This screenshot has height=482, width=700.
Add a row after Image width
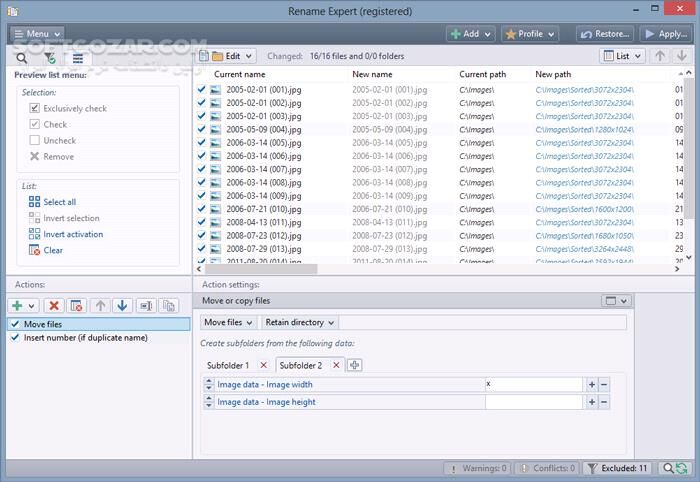(592, 384)
